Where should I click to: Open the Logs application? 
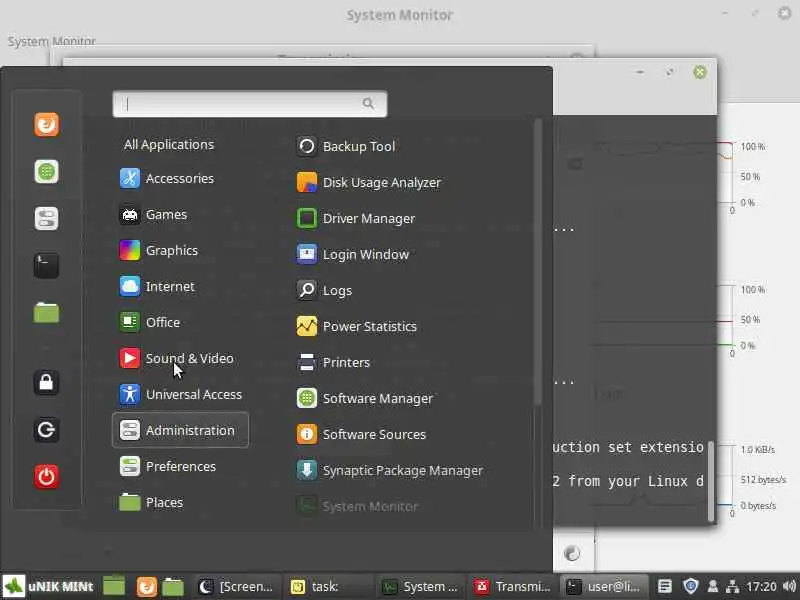(324, 290)
